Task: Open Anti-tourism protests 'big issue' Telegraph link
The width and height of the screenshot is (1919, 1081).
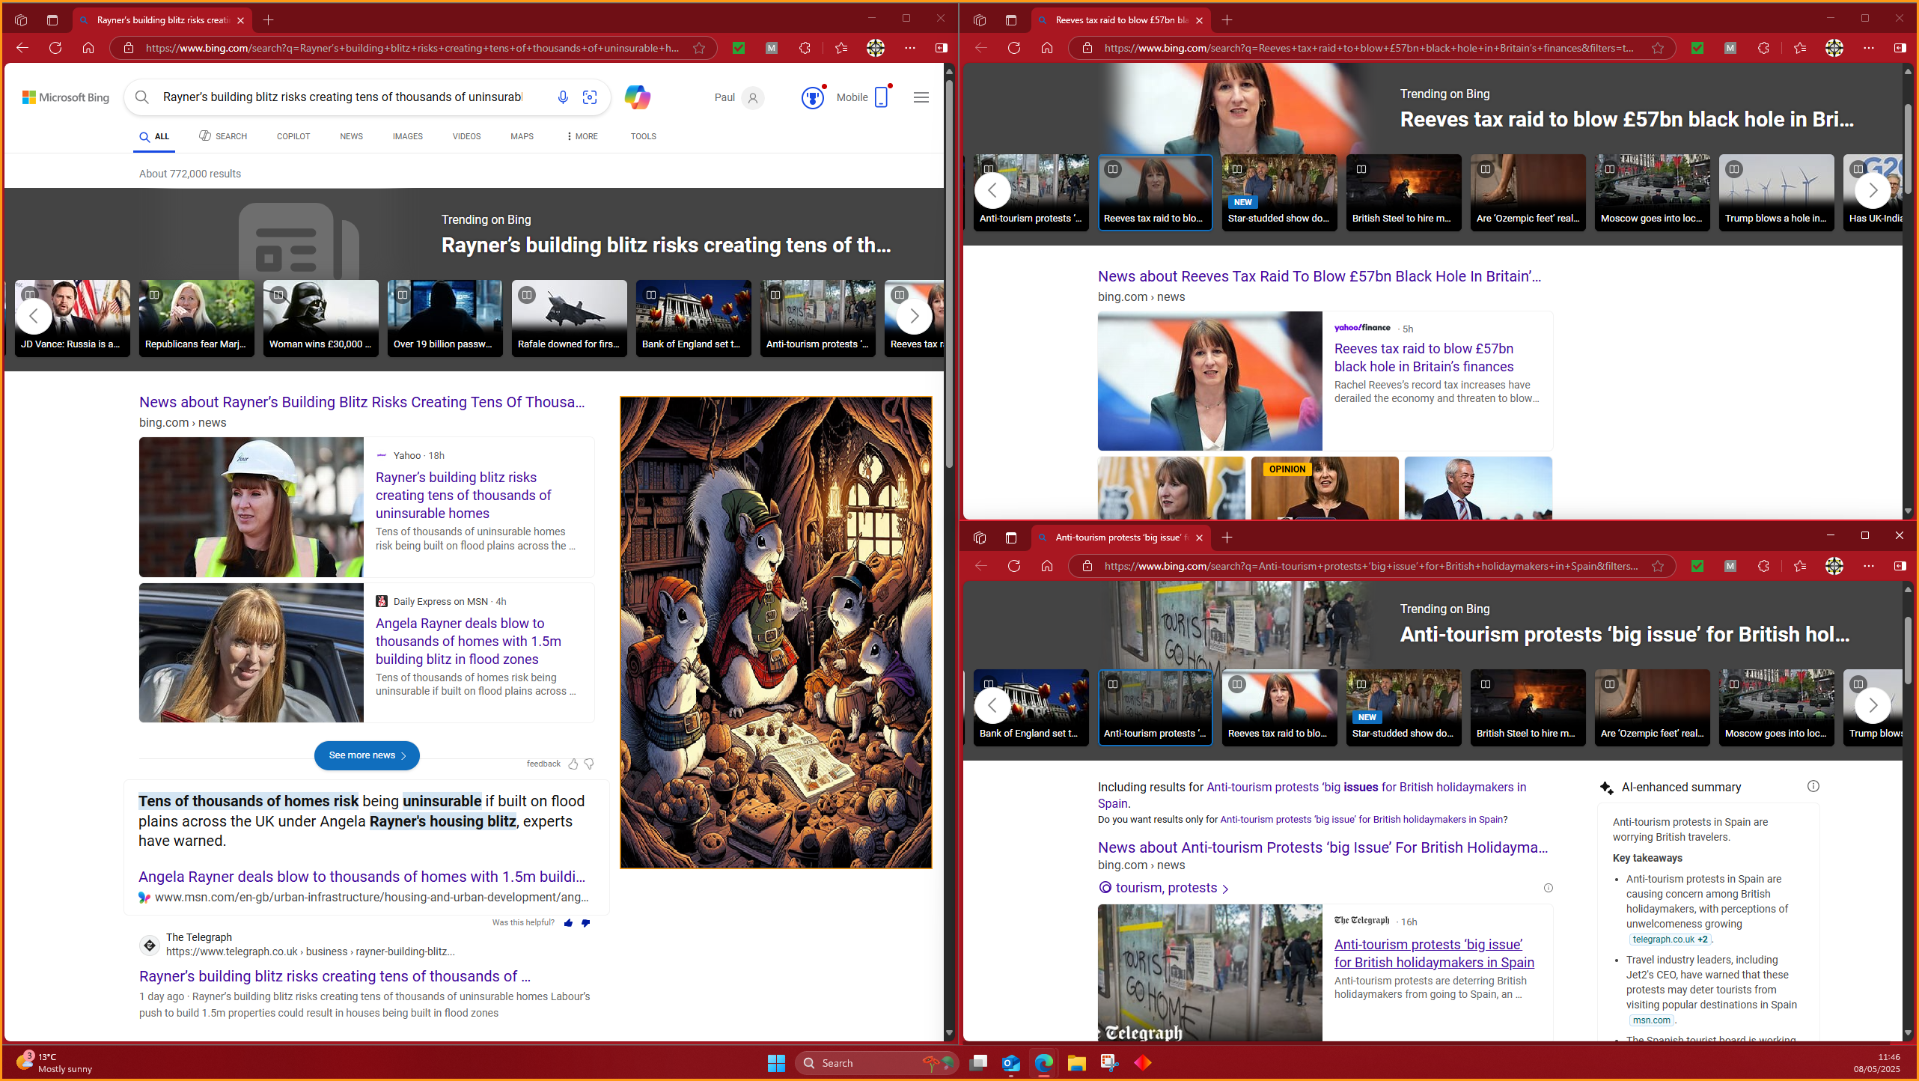Action: (x=1433, y=953)
